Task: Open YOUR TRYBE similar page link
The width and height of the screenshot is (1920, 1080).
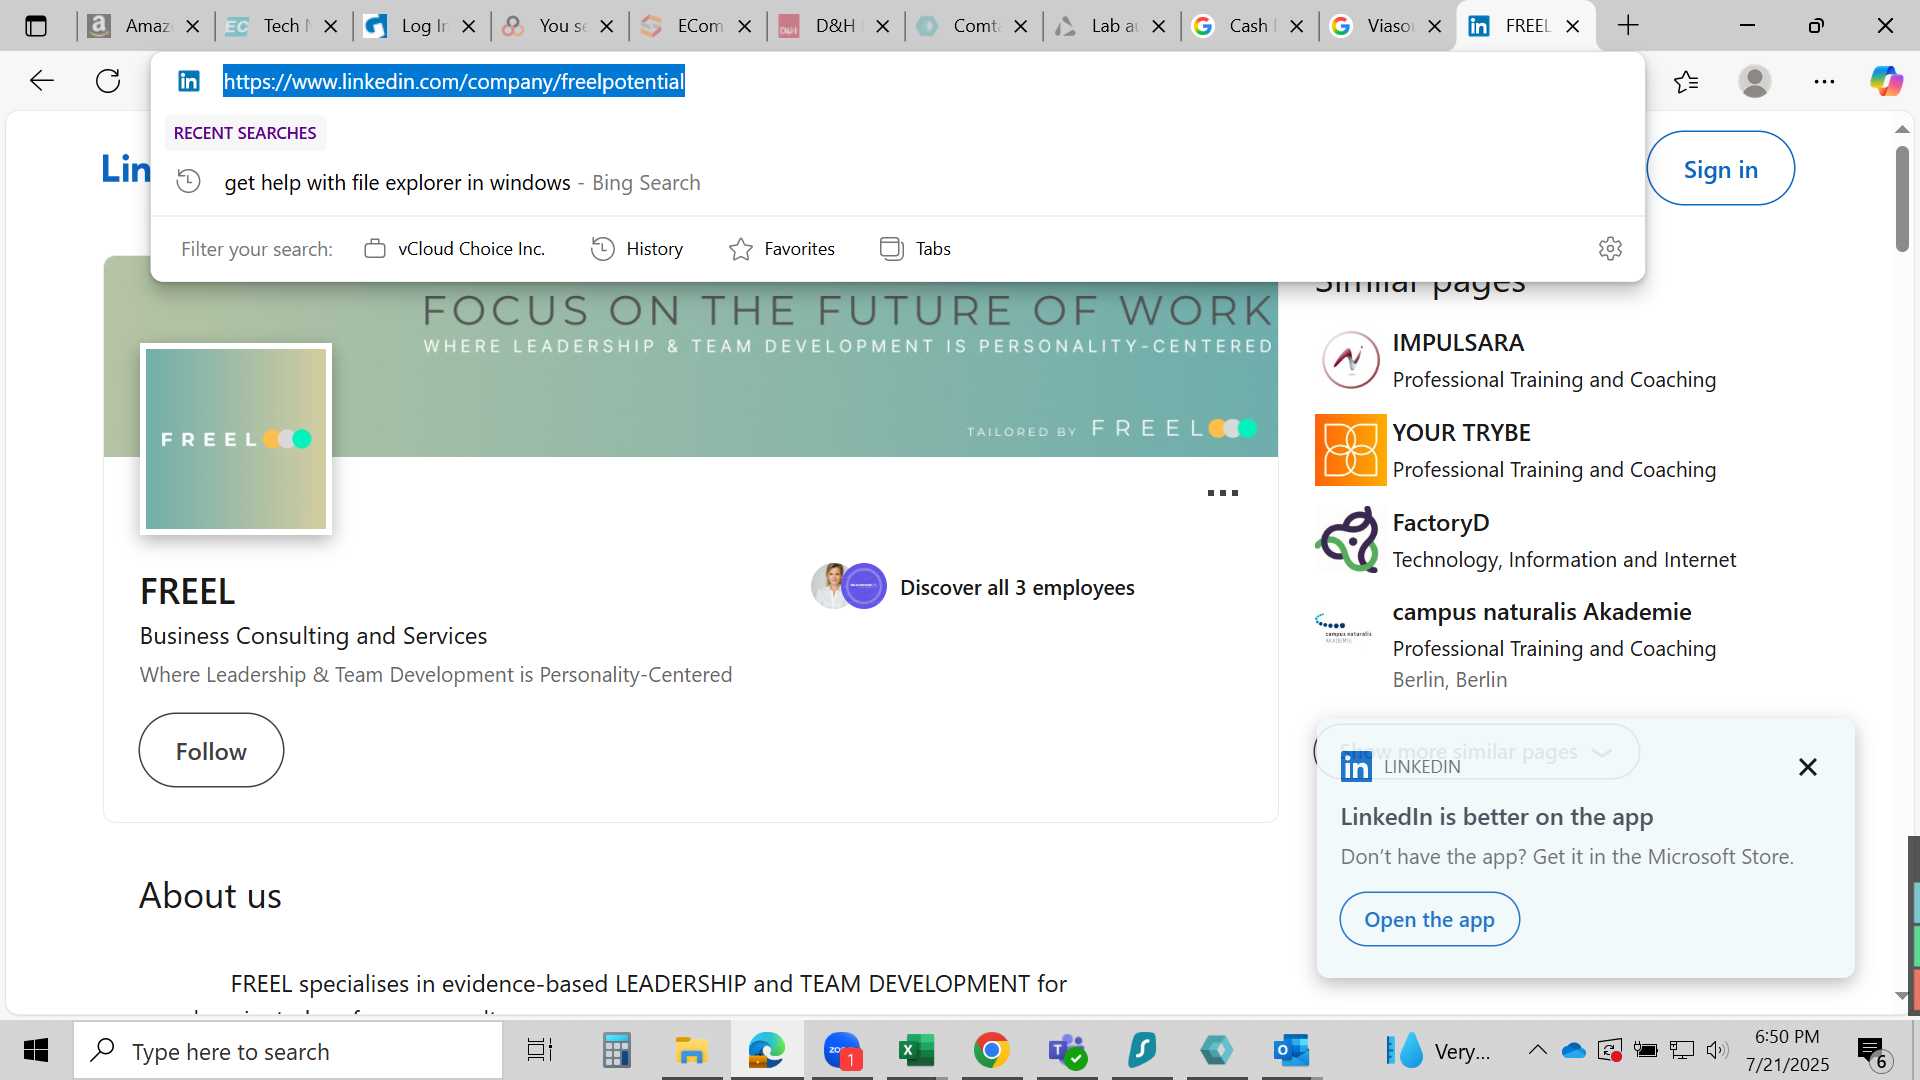Action: 1461,433
